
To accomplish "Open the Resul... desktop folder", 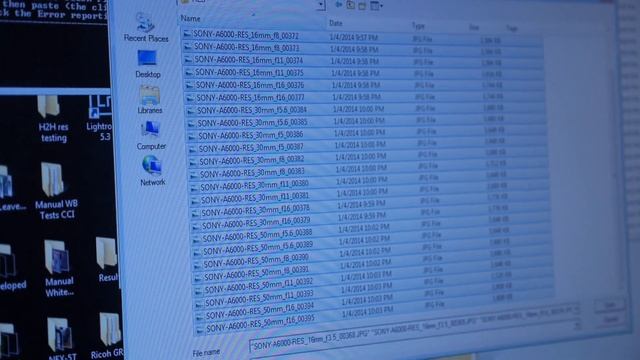I will (107, 260).
